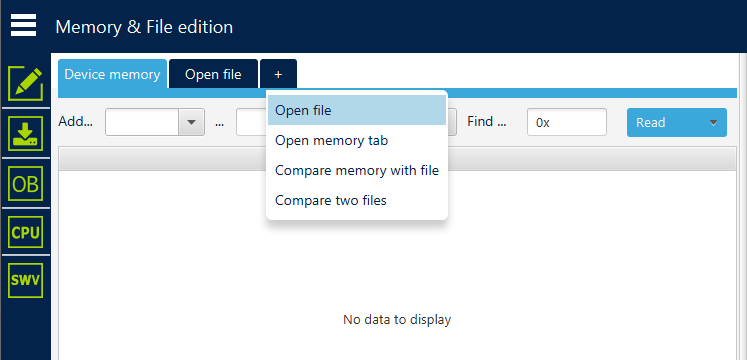Switch to the Device memory tab
The image size is (747, 360).
click(112, 74)
